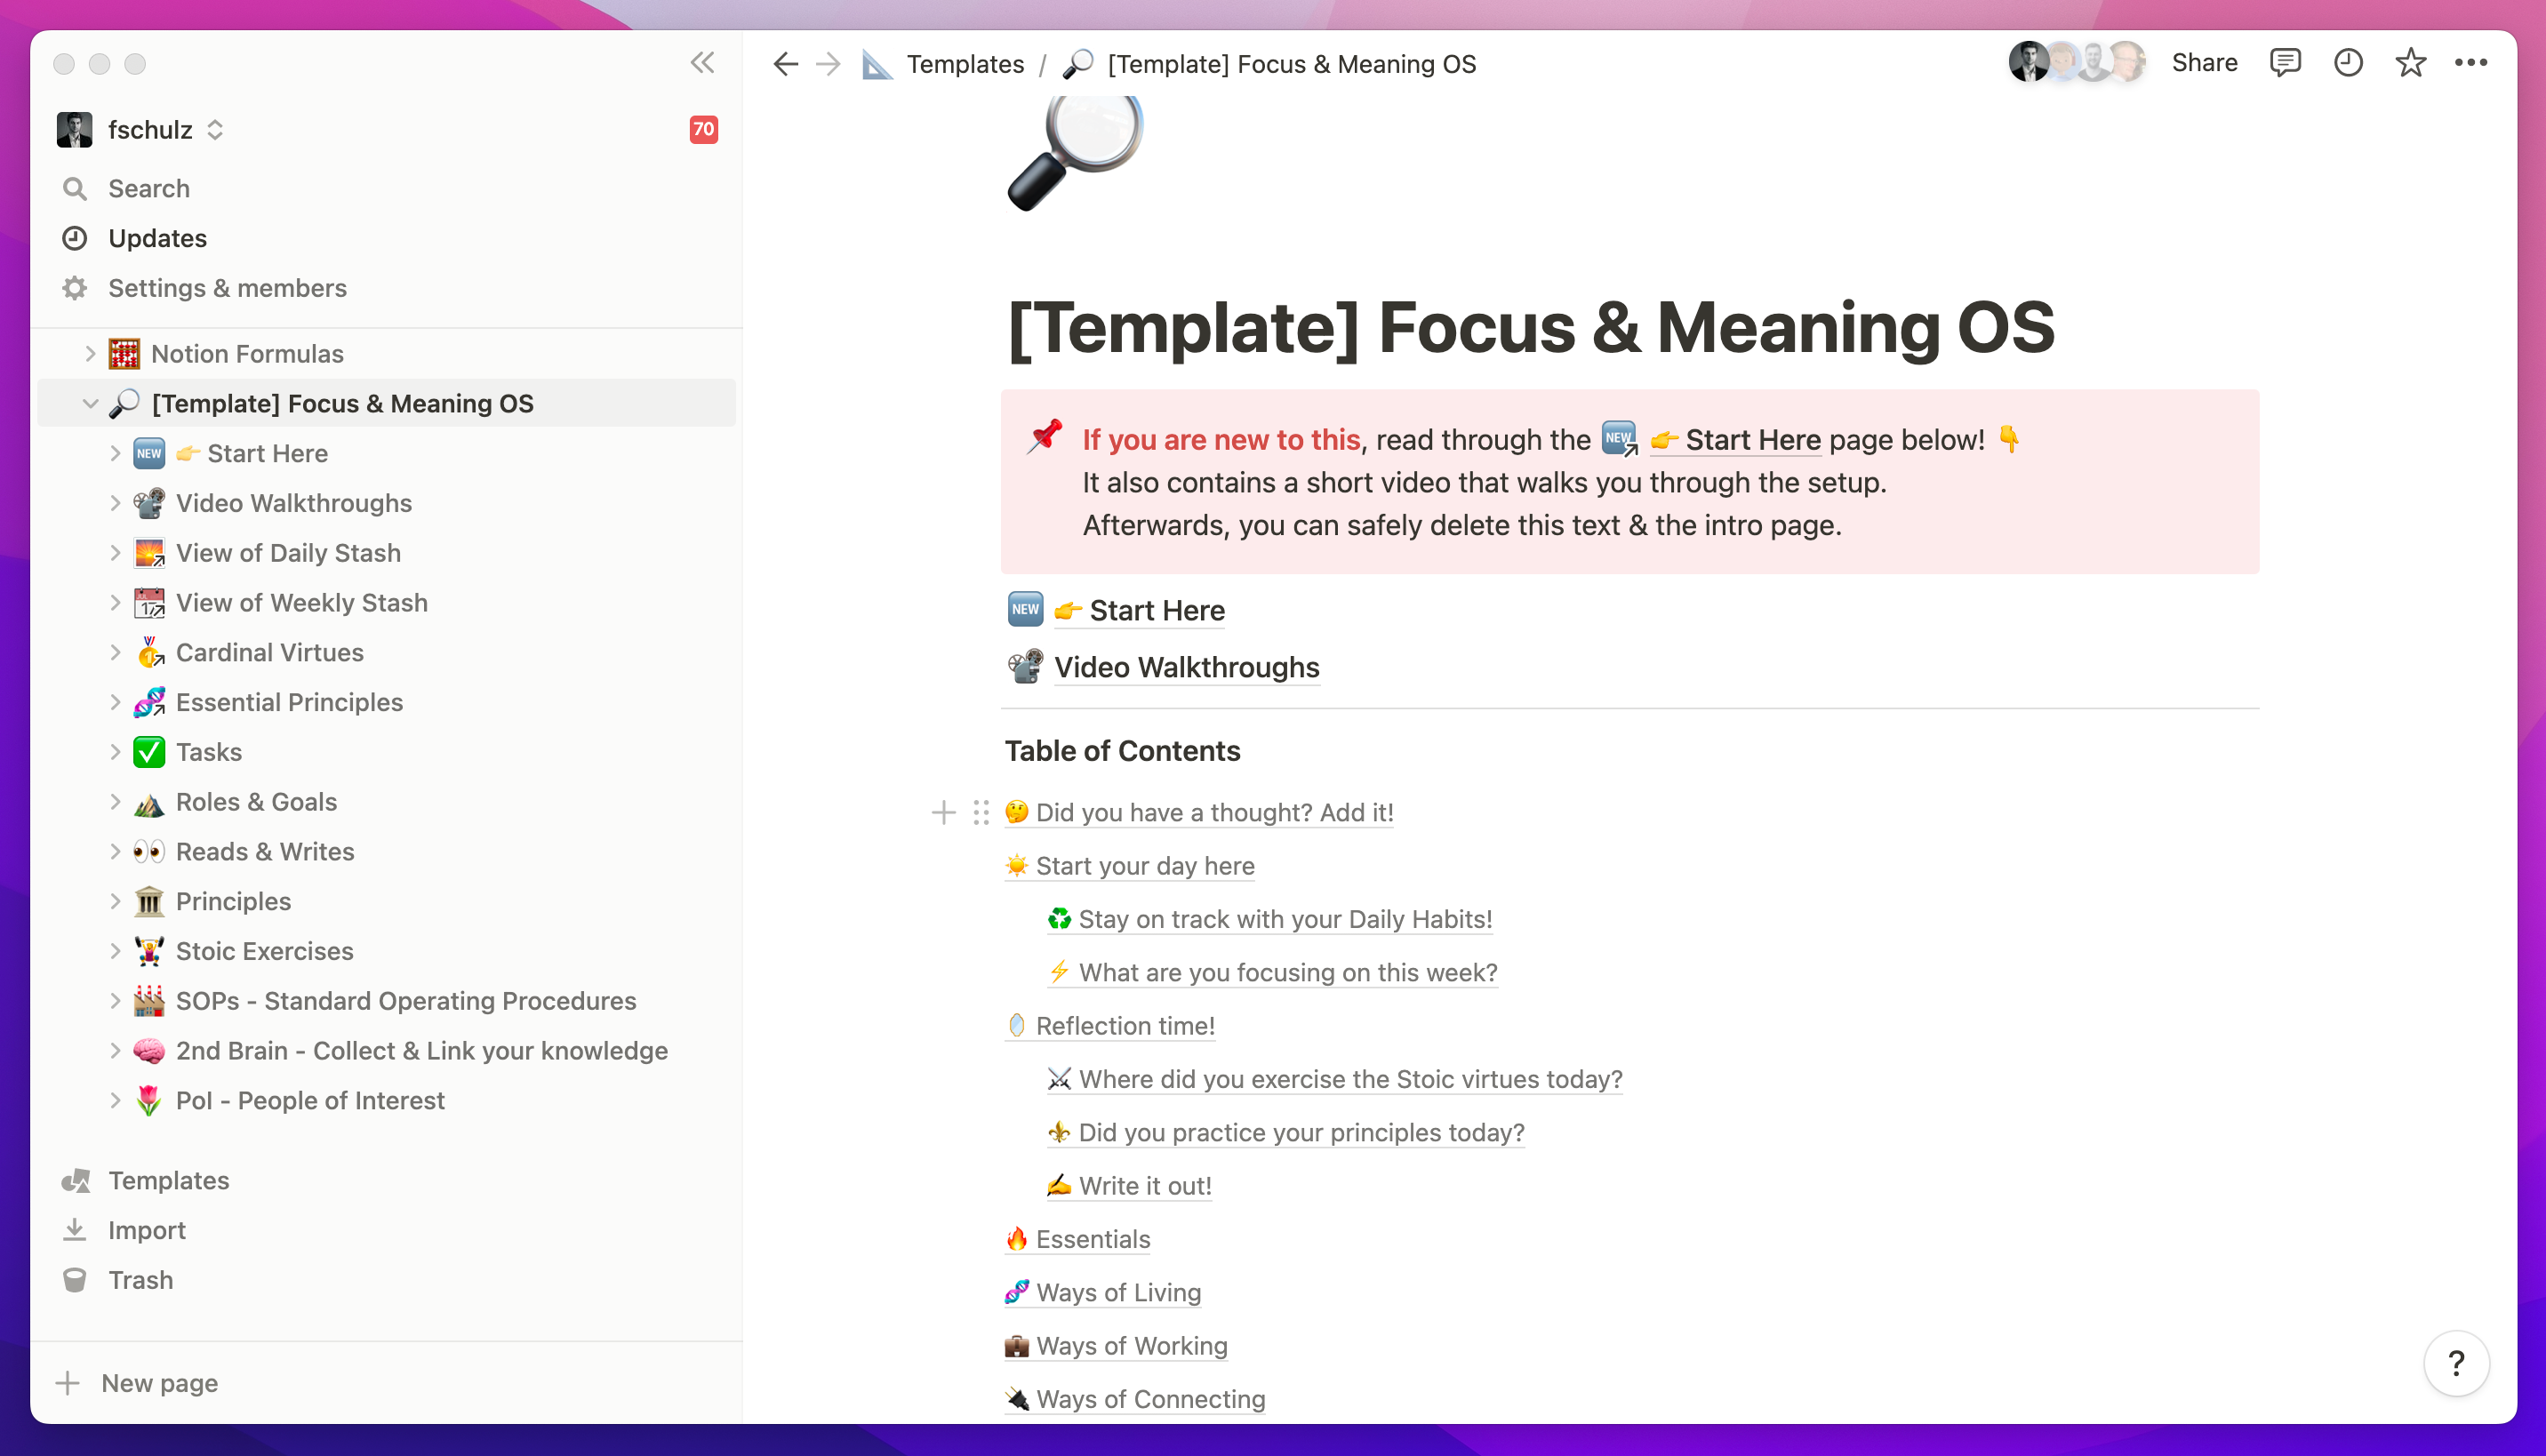The image size is (2546, 1456).
Task: Open the Updates sidebar item
Action: click(157, 238)
